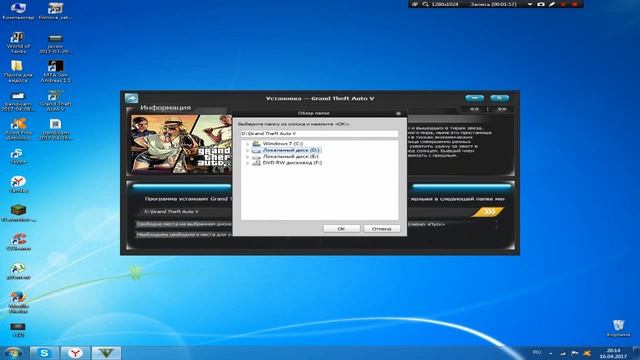Select the recorder pencil draw tool

[552, 4]
